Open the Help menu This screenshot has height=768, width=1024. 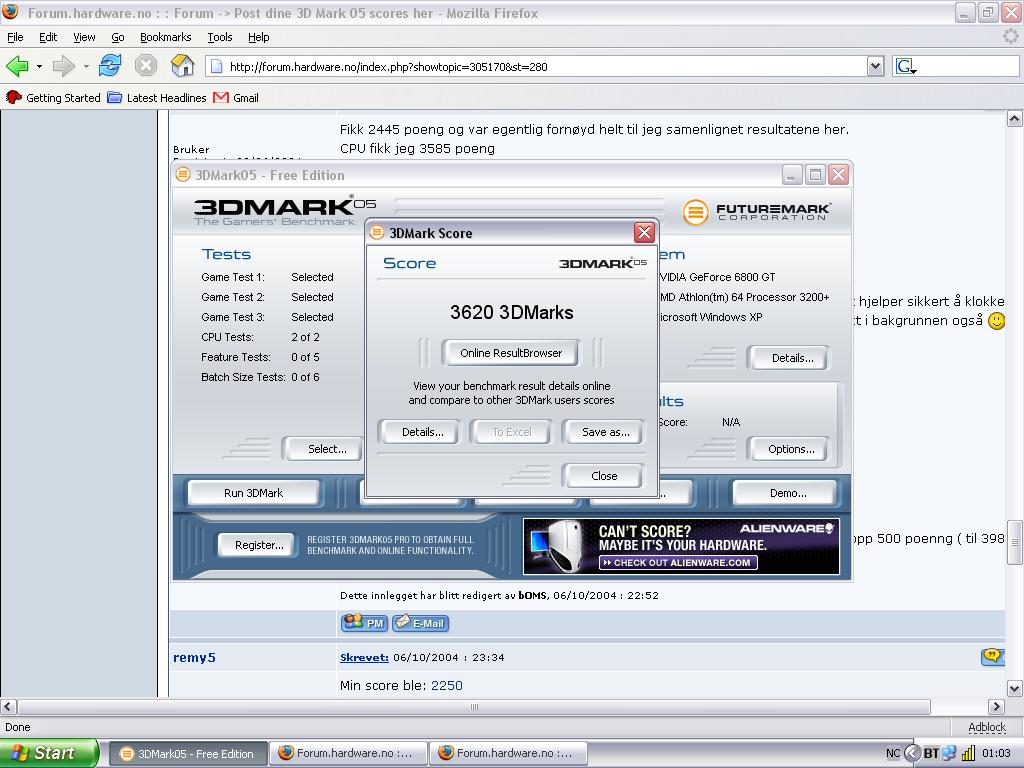click(259, 37)
